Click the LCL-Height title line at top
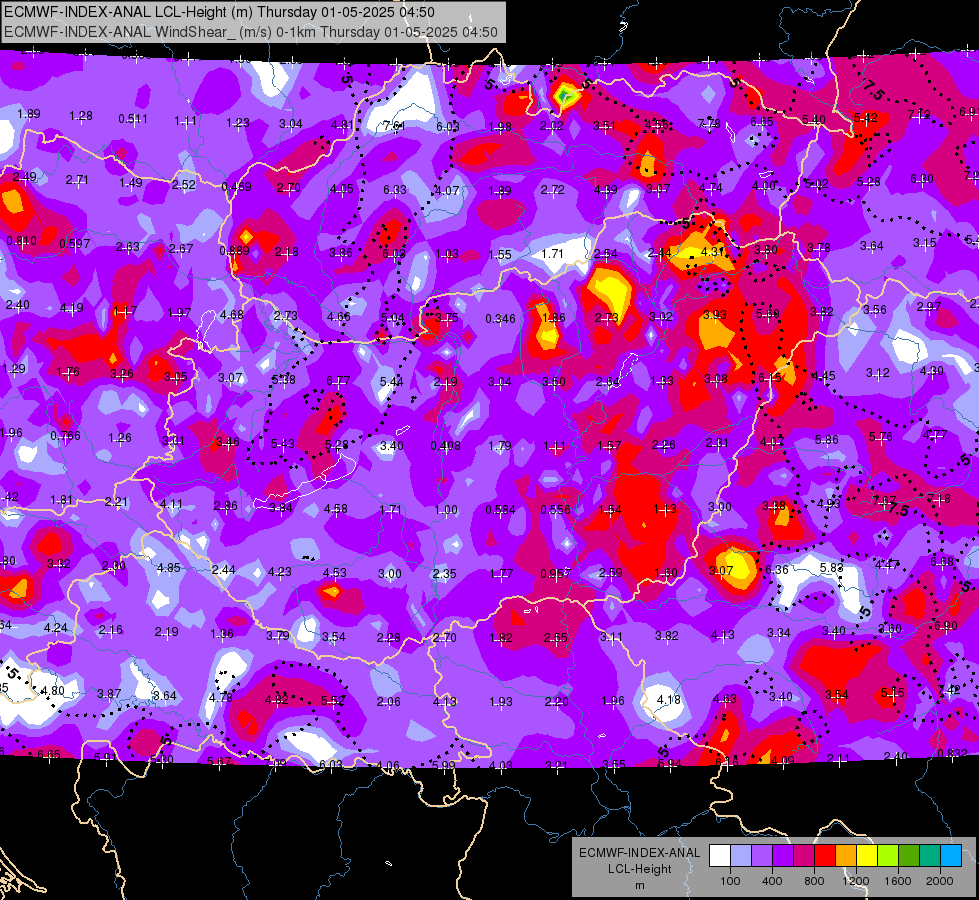 click(219, 12)
